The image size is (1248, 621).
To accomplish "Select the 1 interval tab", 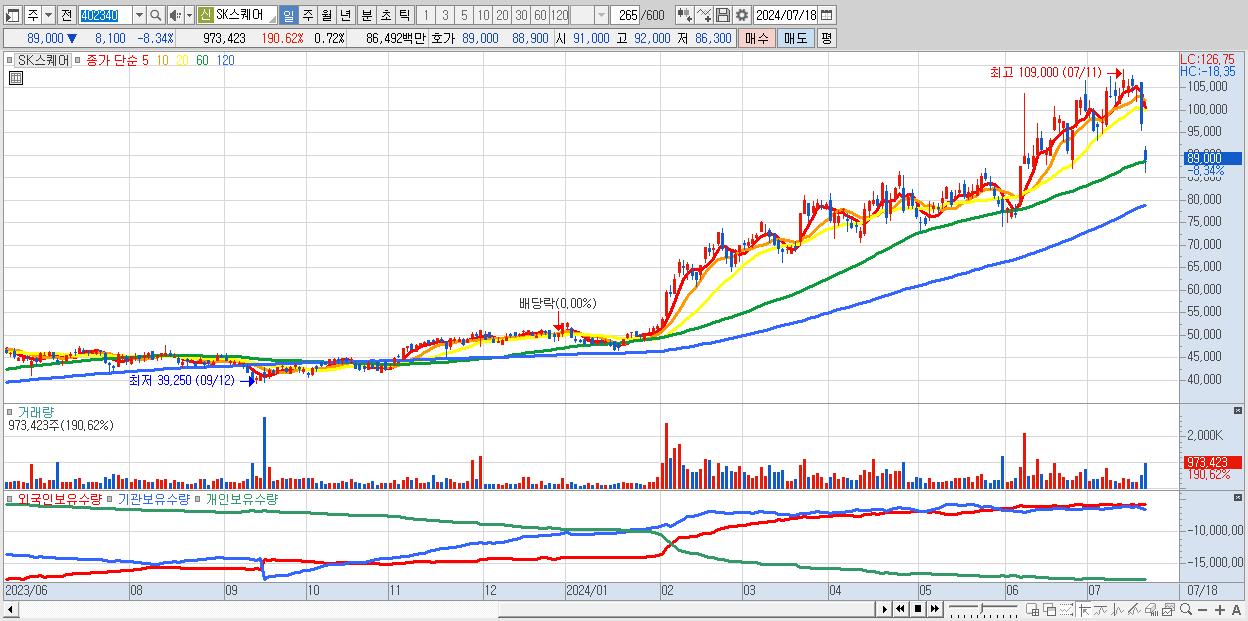I will (425, 15).
